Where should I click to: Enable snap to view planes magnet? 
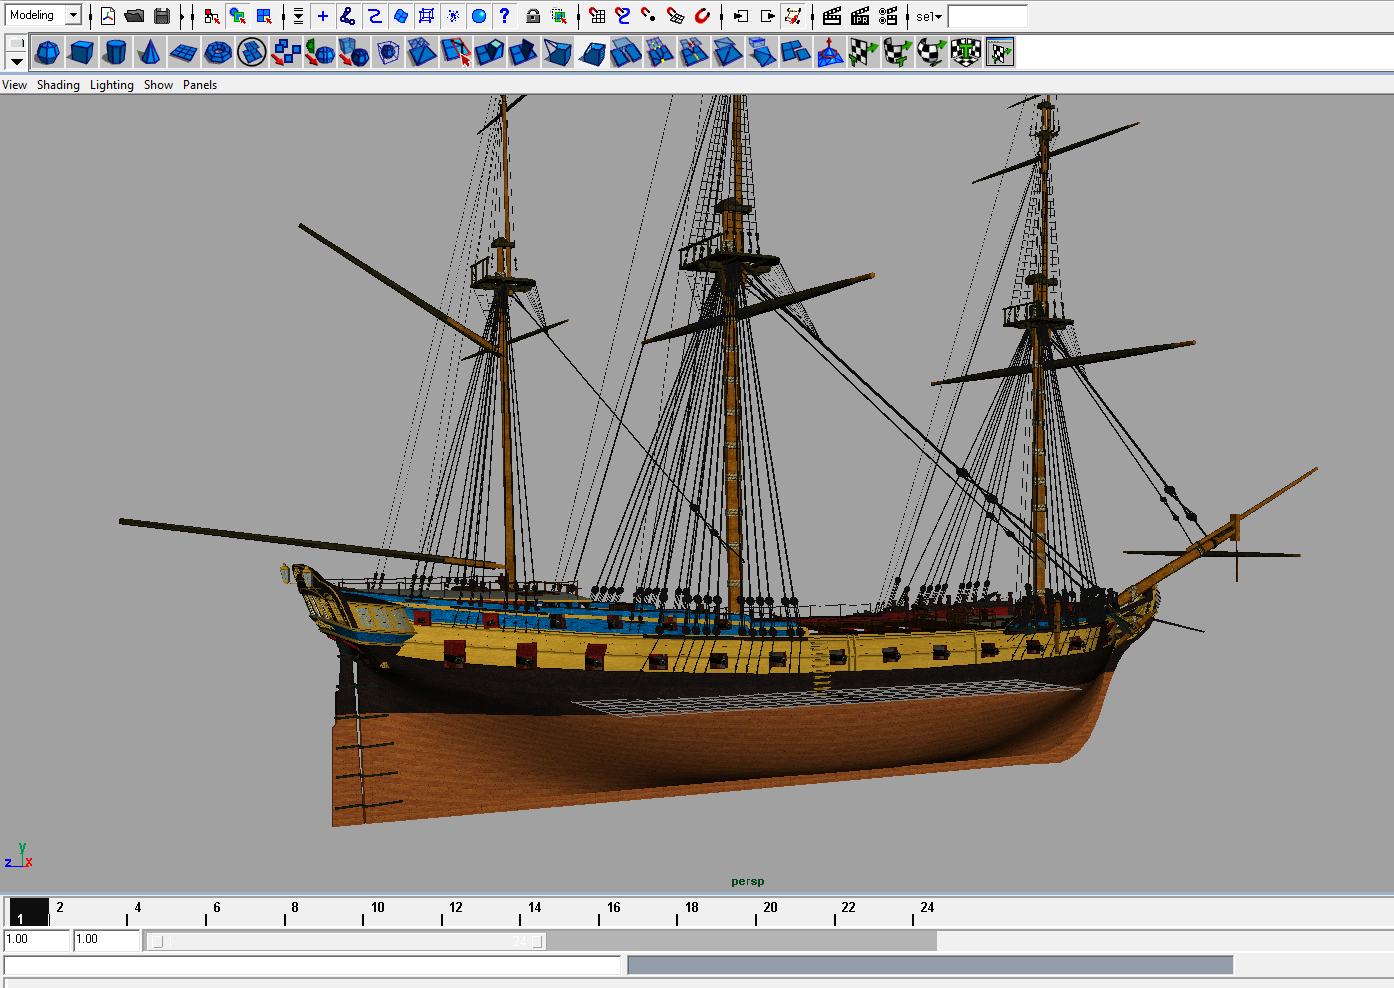click(676, 16)
